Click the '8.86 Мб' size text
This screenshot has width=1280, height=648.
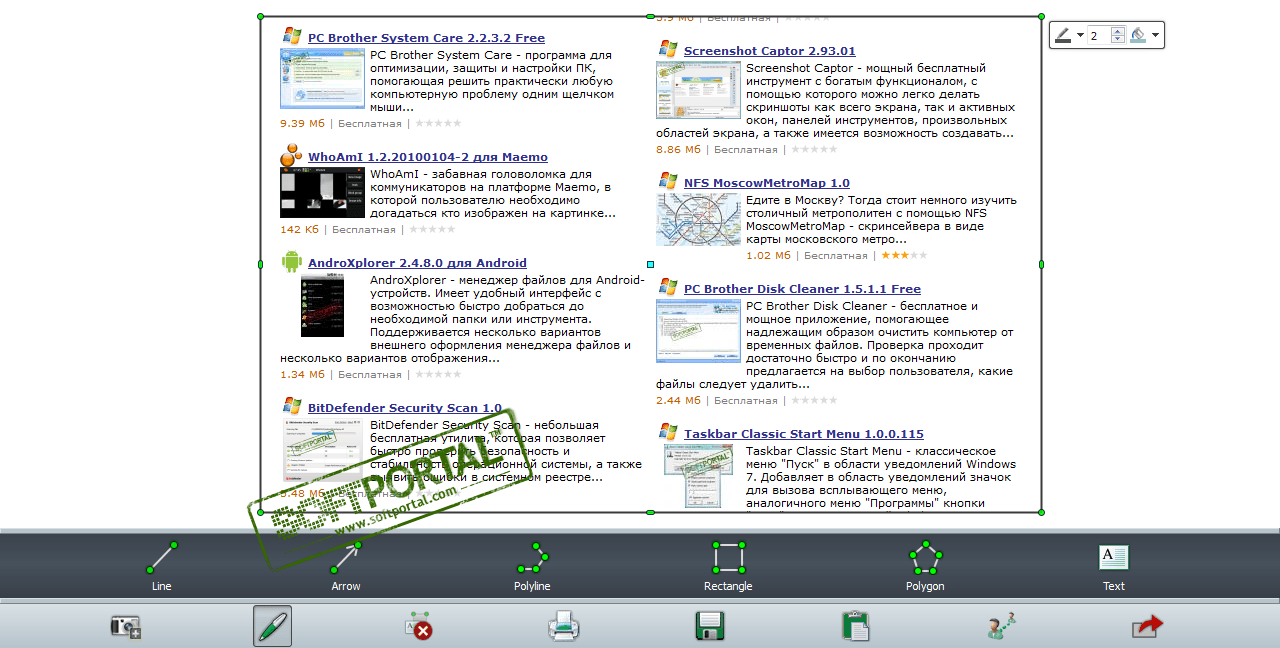coord(679,150)
